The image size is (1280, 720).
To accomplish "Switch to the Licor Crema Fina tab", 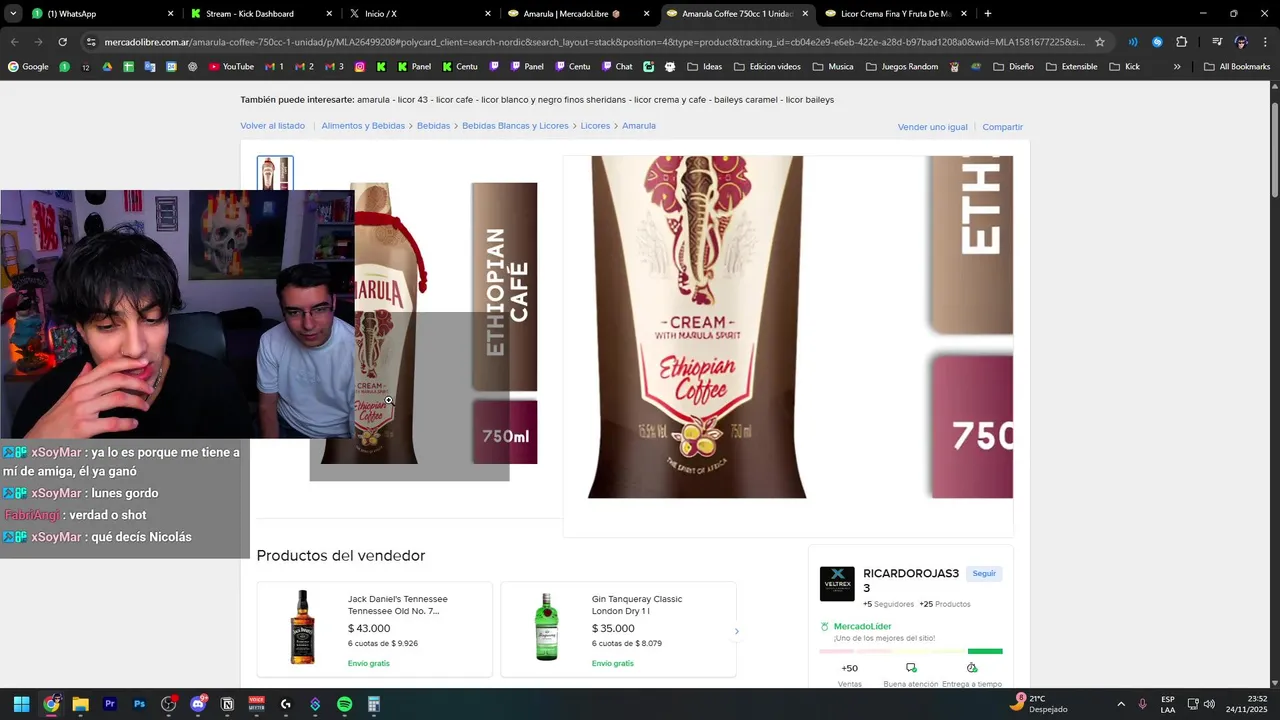I will (x=895, y=14).
